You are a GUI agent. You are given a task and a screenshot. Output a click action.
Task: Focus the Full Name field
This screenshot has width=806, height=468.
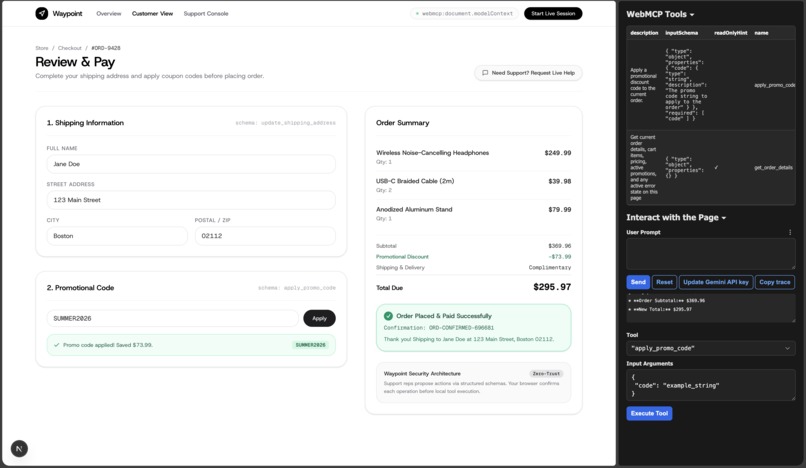191,164
